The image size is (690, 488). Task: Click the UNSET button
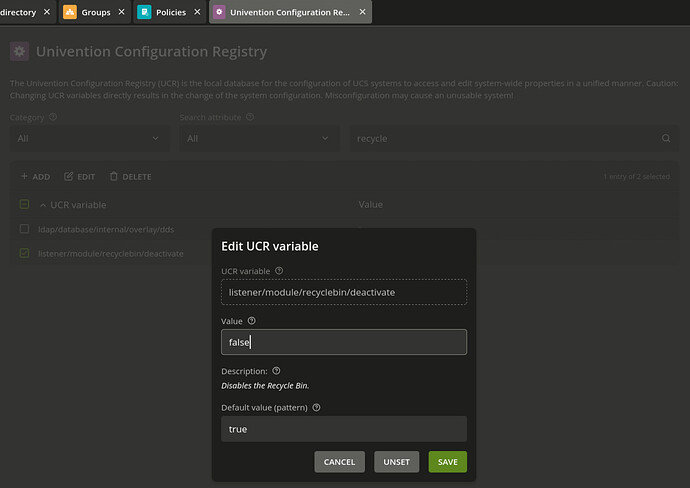(396, 462)
